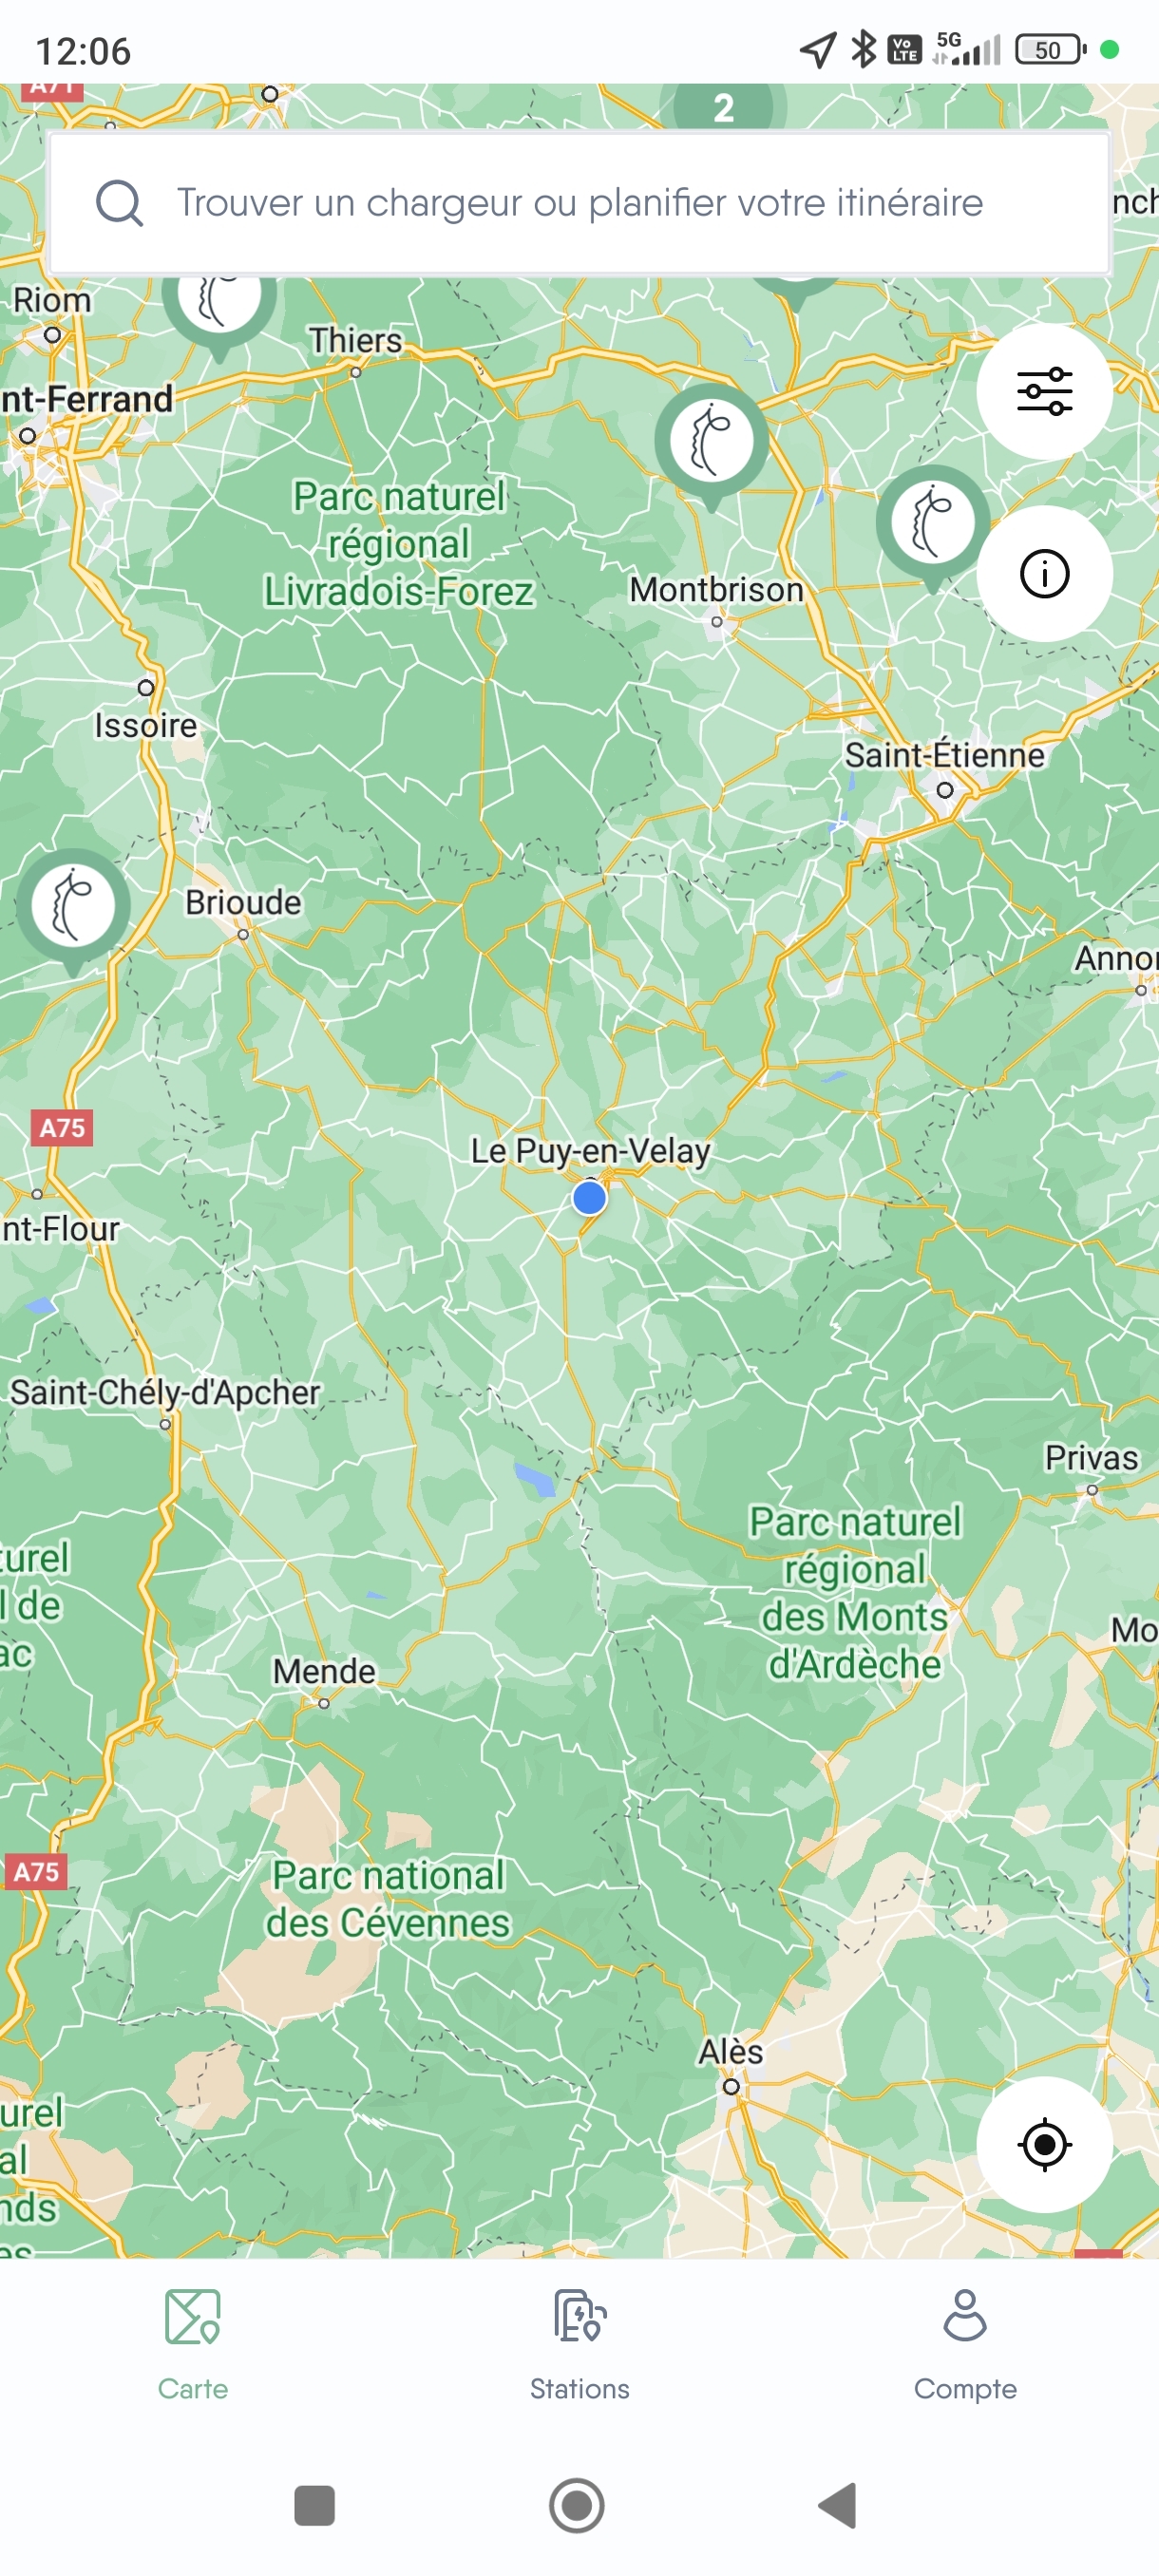Image resolution: width=1159 pixels, height=2576 pixels.
Task: Switch to the Stations tab
Action: tap(580, 2344)
